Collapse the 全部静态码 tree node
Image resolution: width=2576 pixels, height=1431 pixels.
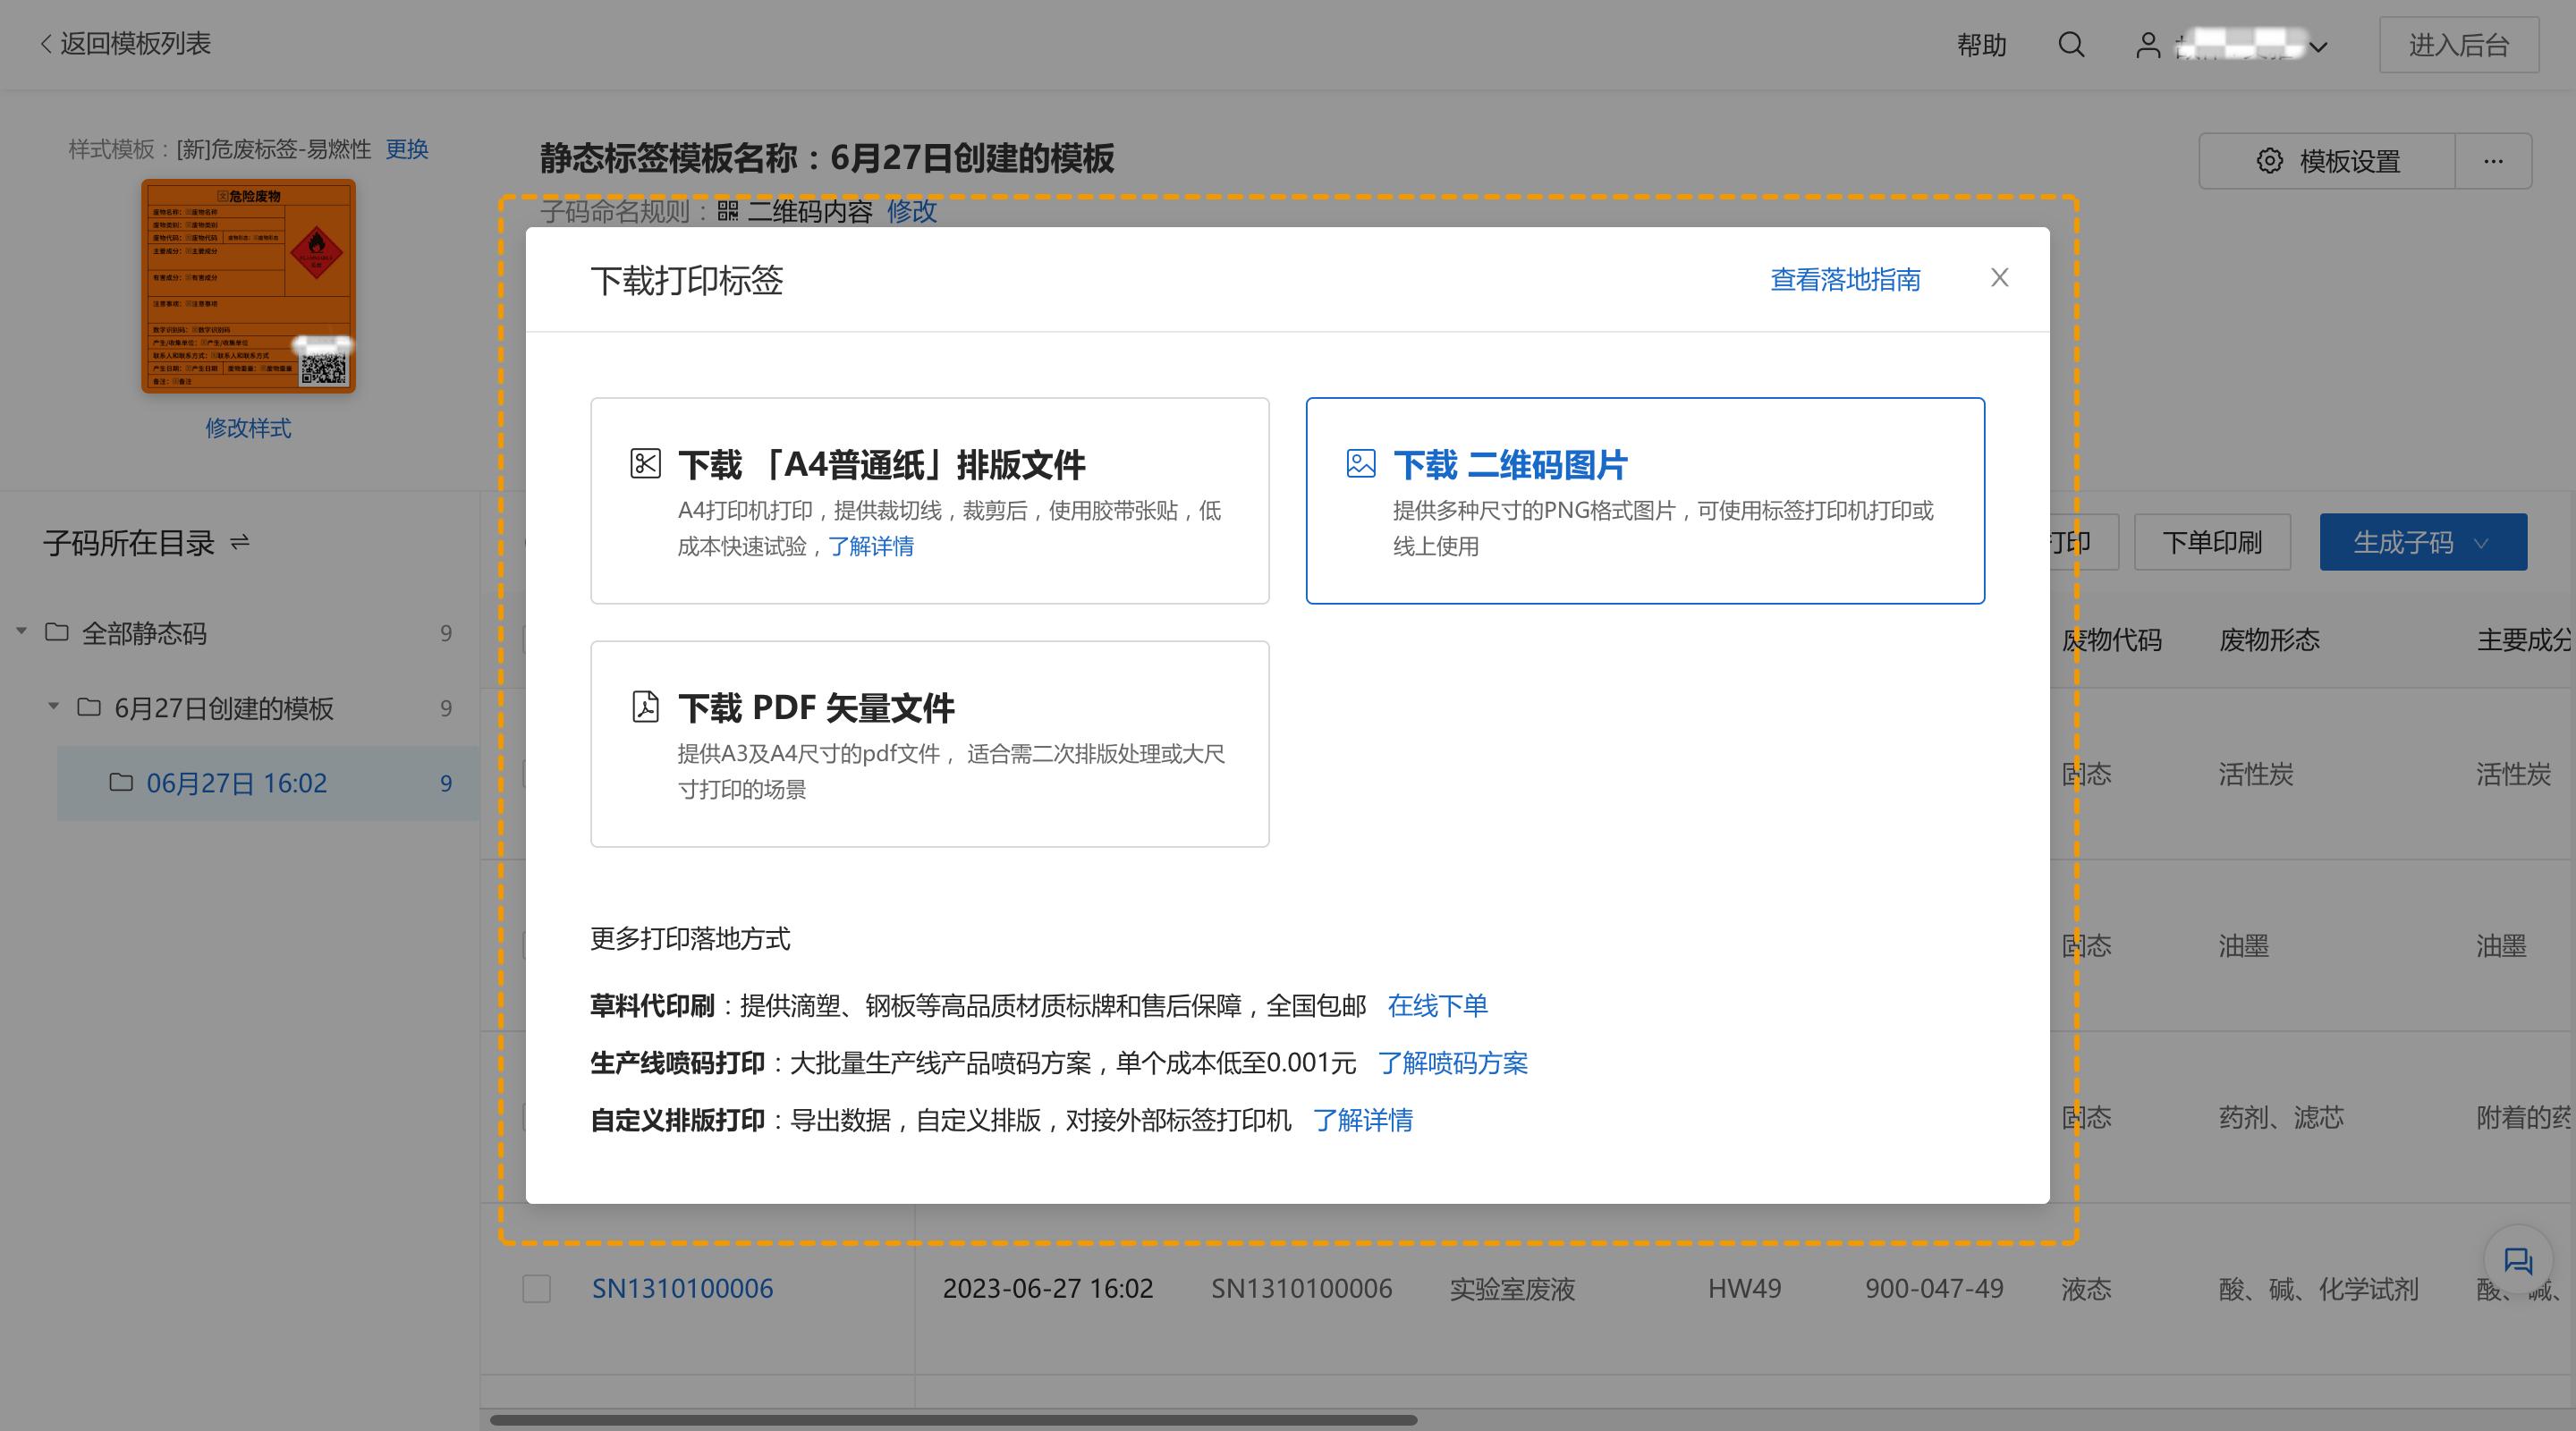point(22,632)
